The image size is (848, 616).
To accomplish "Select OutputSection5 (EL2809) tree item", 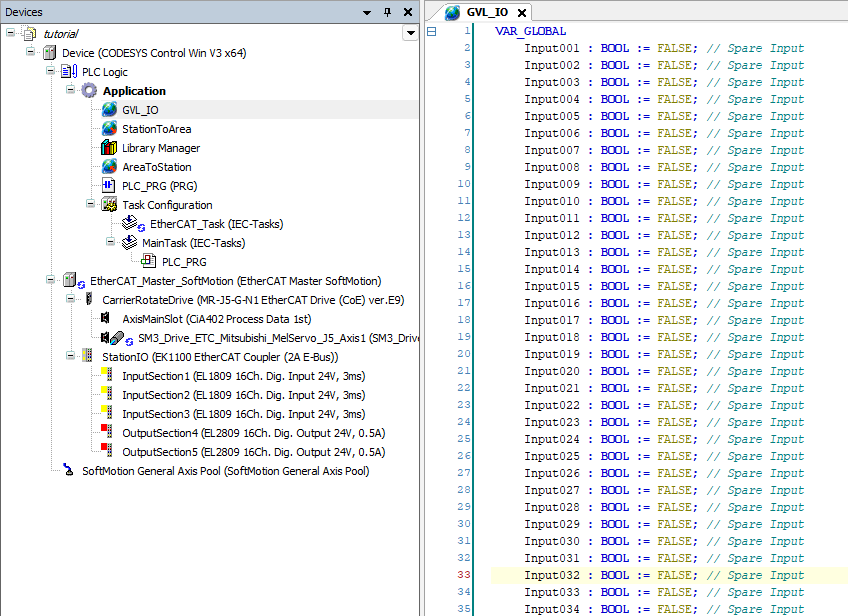I will [254, 452].
